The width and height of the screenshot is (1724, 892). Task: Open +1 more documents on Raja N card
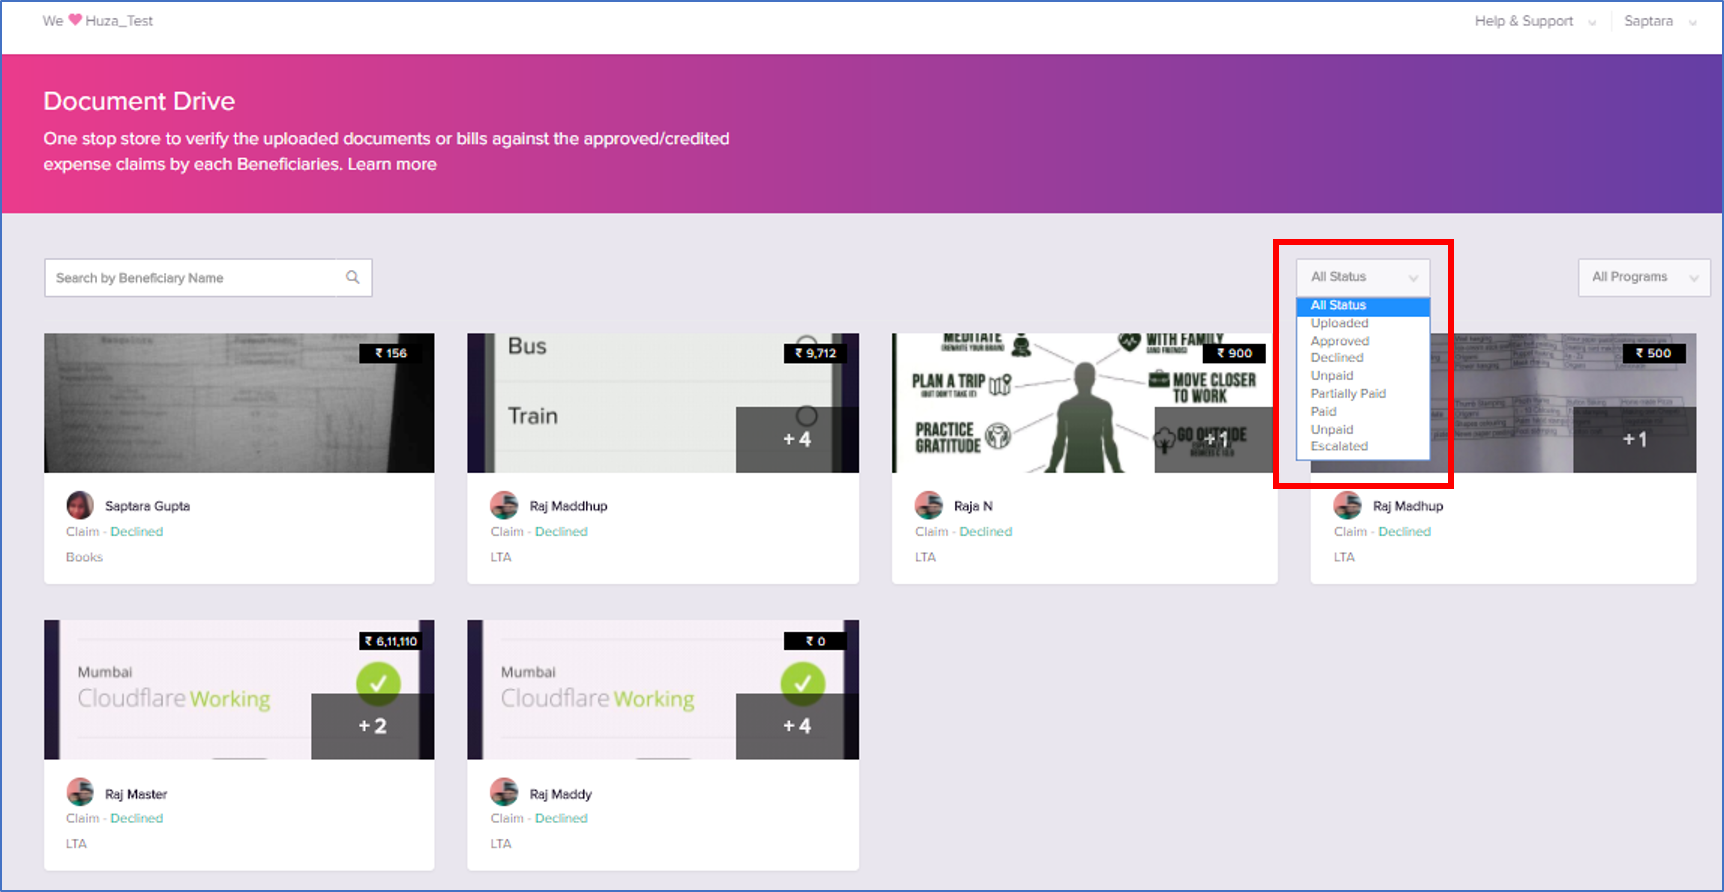(x=1215, y=439)
